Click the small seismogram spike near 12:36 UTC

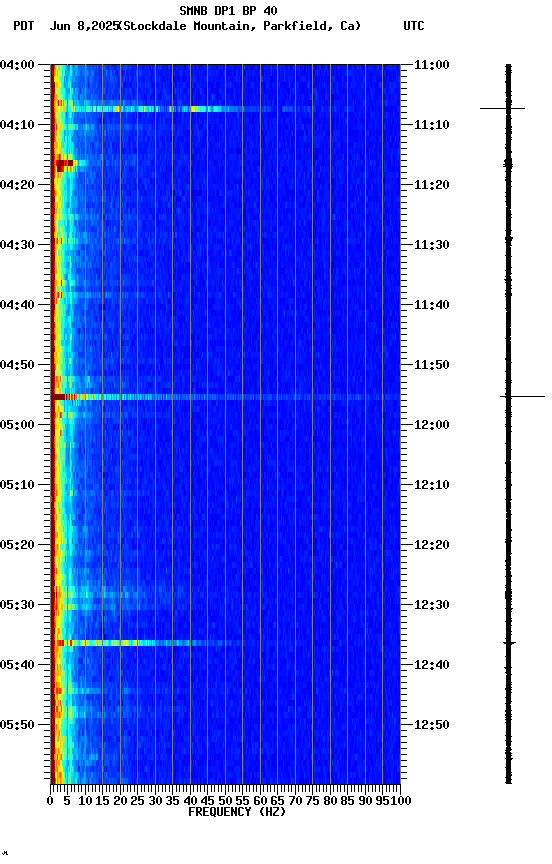click(x=509, y=643)
